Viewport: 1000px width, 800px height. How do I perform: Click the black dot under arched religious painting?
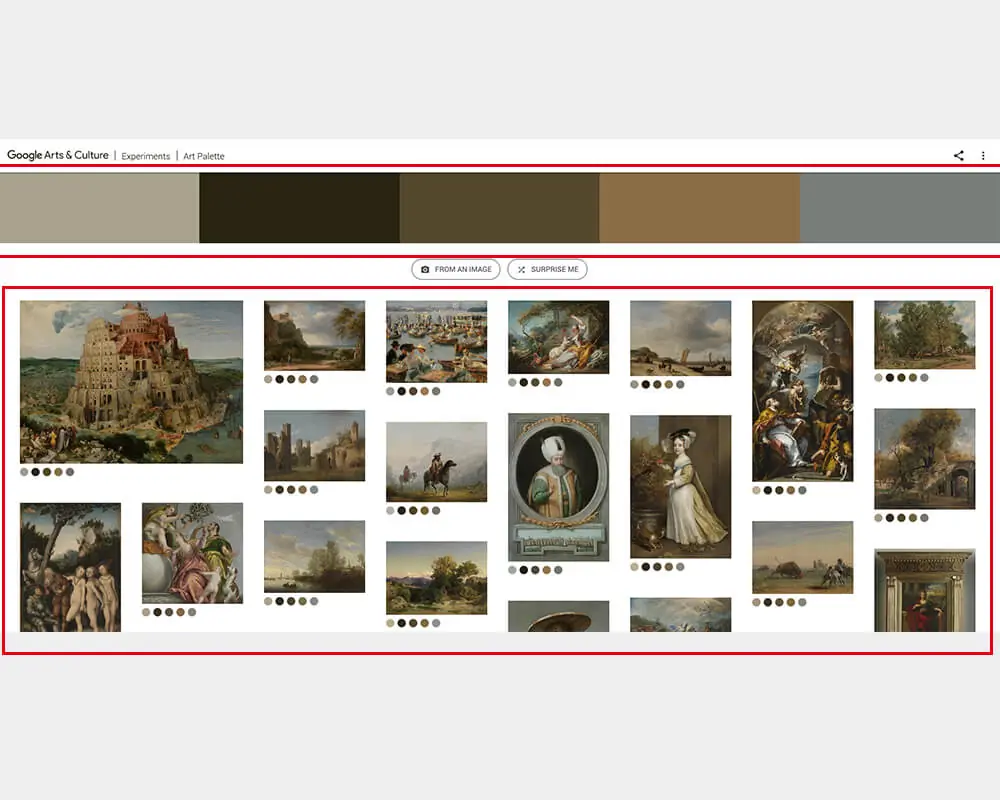(x=768, y=490)
